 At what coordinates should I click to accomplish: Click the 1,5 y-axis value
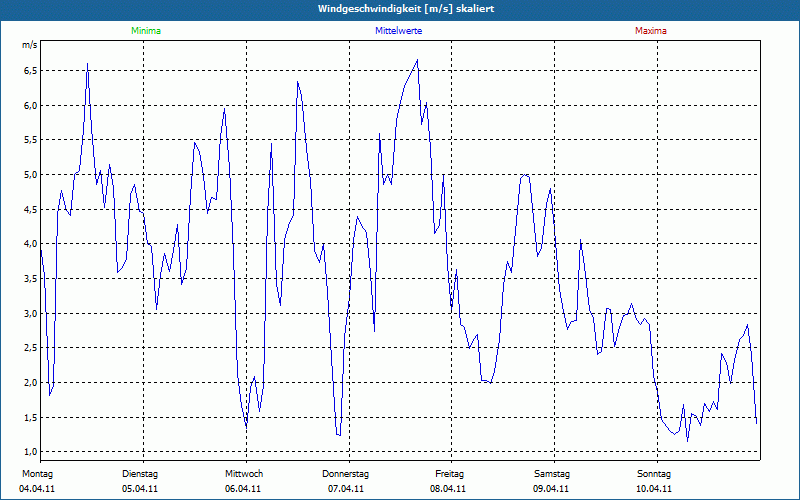click(31, 417)
